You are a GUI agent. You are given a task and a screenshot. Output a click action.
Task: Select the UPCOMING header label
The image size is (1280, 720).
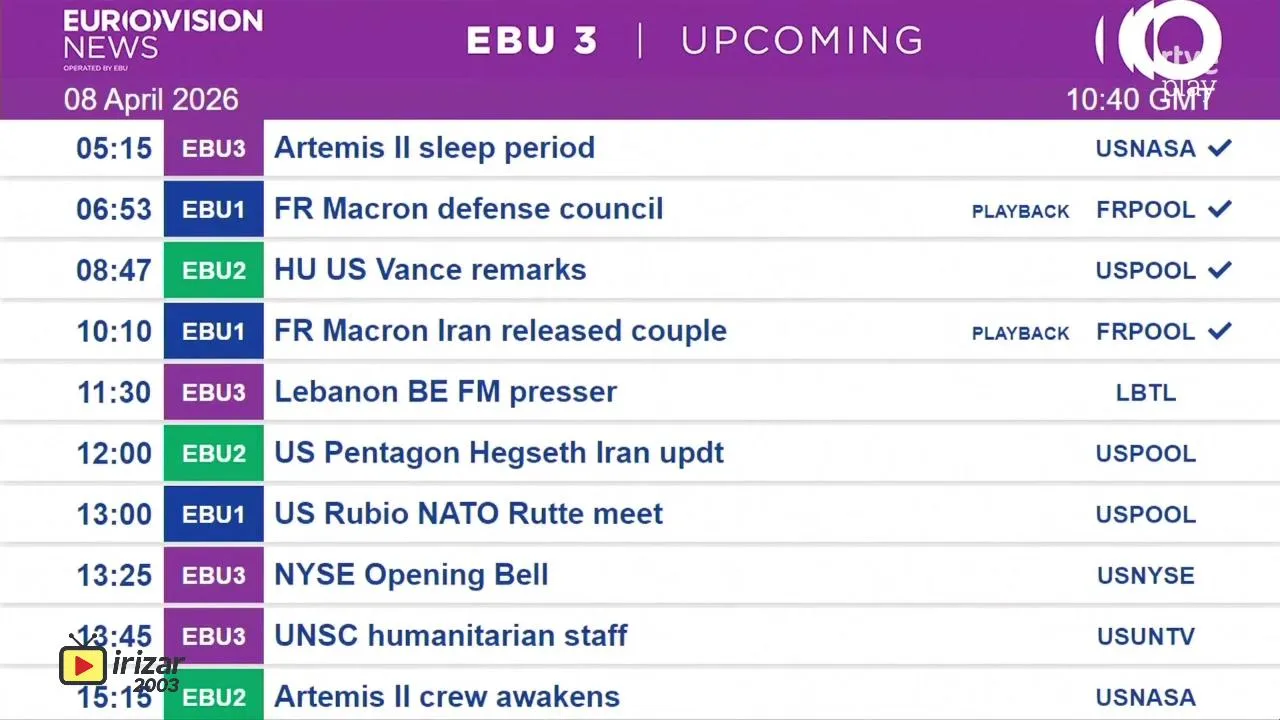pos(801,41)
